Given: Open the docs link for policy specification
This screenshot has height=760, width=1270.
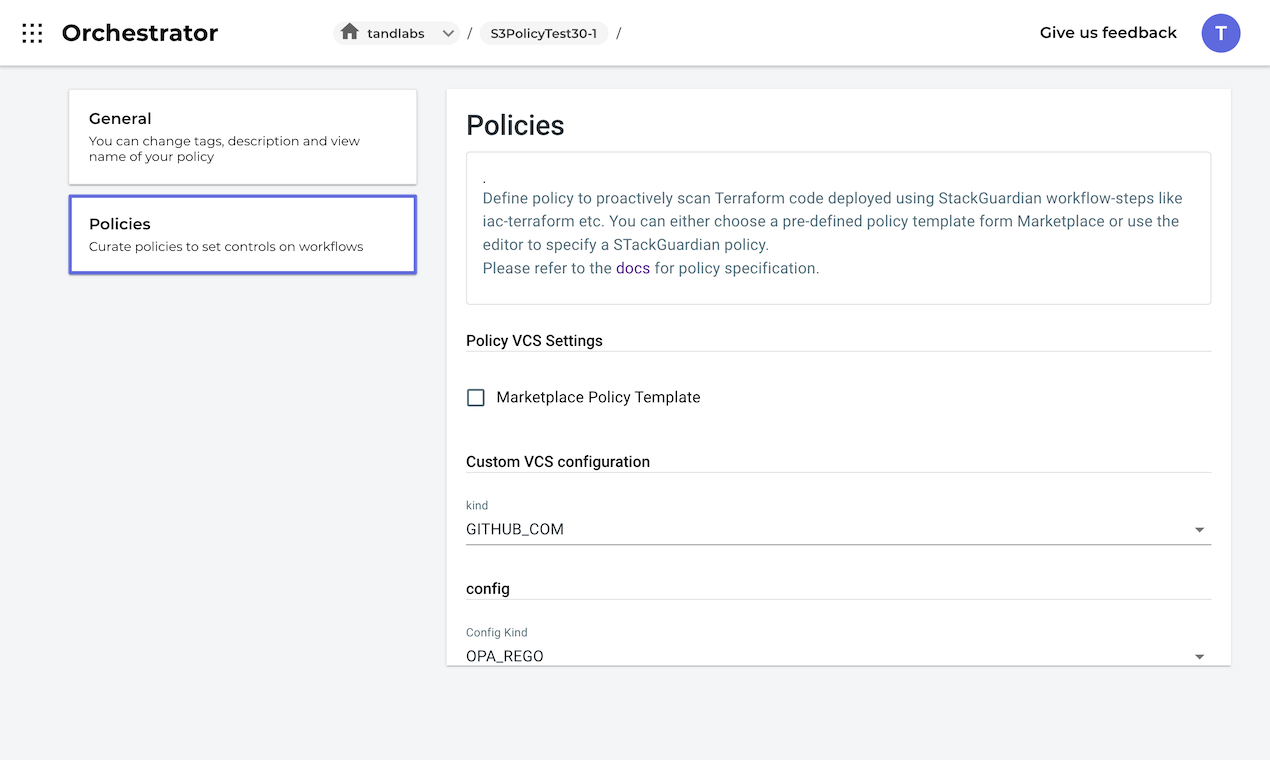Looking at the screenshot, I should pos(633,268).
